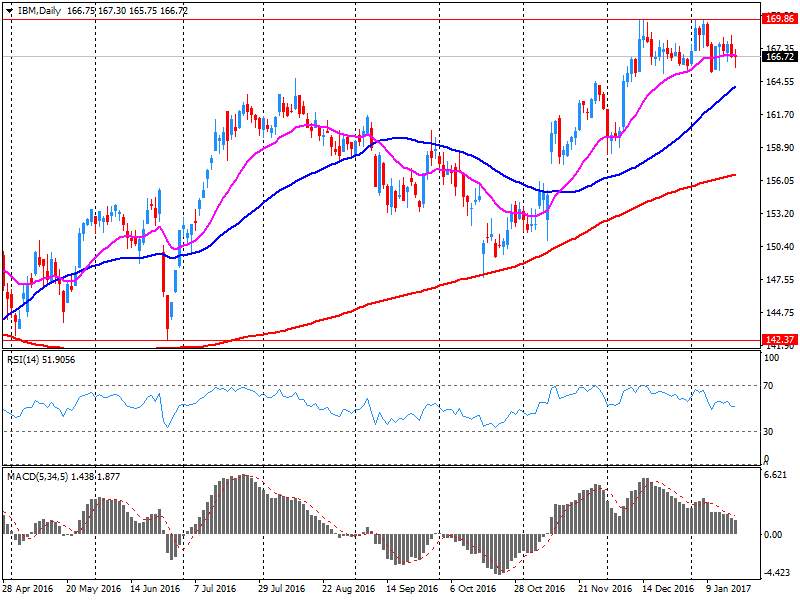The image size is (800, 600).
Task: Click the 22 Aug 2016 date label
Action: pyautogui.click(x=348, y=589)
